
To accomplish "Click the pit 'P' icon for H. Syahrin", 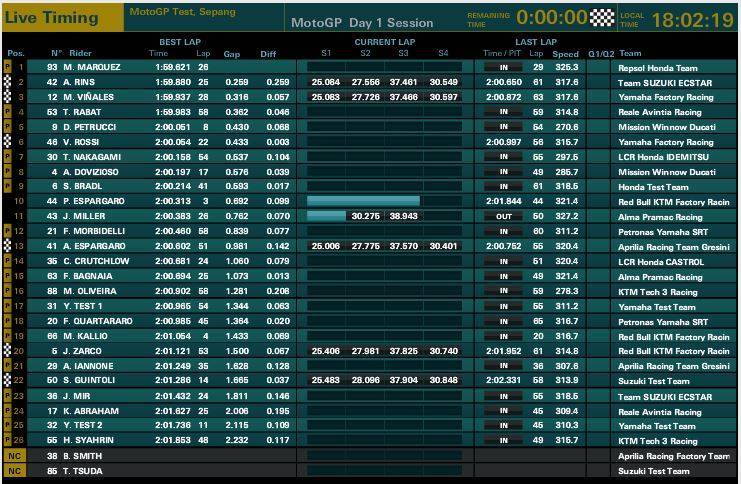I will click(7, 440).
